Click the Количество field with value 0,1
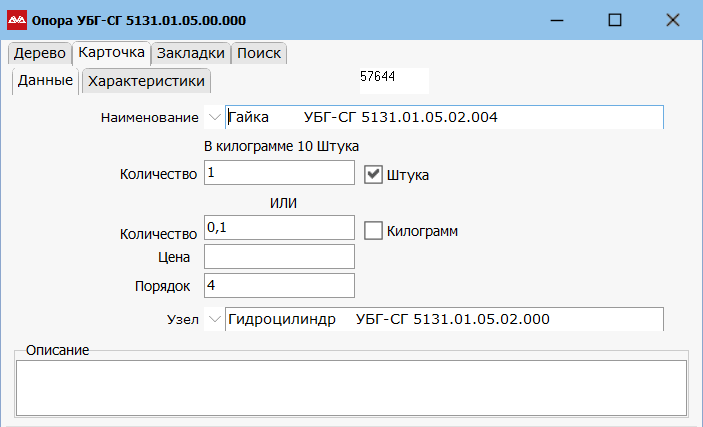This screenshot has width=703, height=427. pos(279,229)
